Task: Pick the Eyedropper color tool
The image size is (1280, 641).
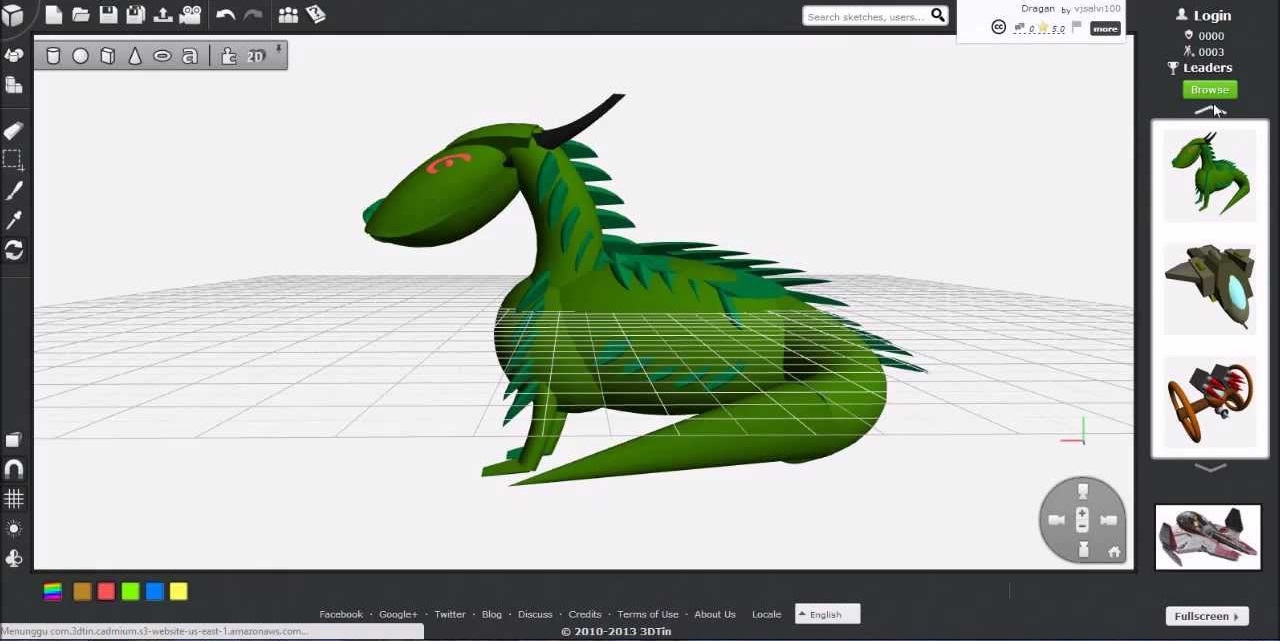Action: [x=14, y=220]
